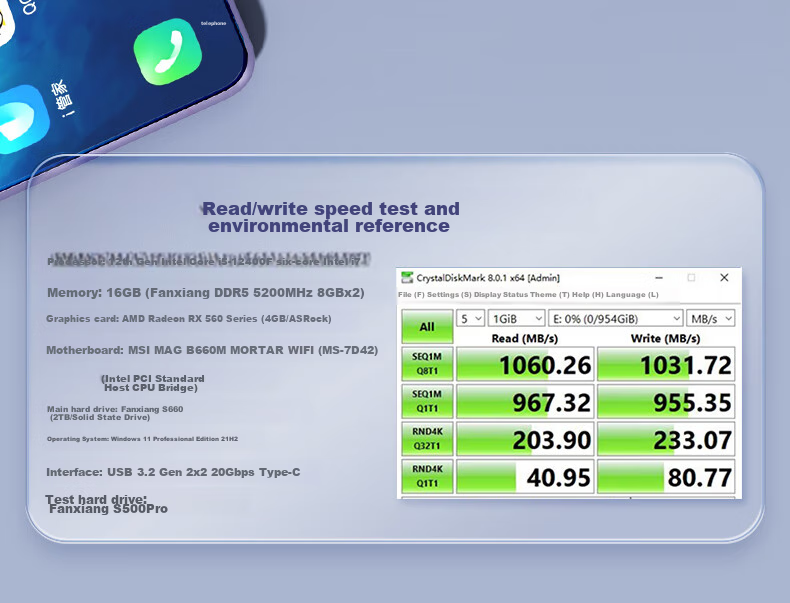790x603 pixels.
Task: Run the SEQ1M Q8T1 test
Action: (x=427, y=364)
